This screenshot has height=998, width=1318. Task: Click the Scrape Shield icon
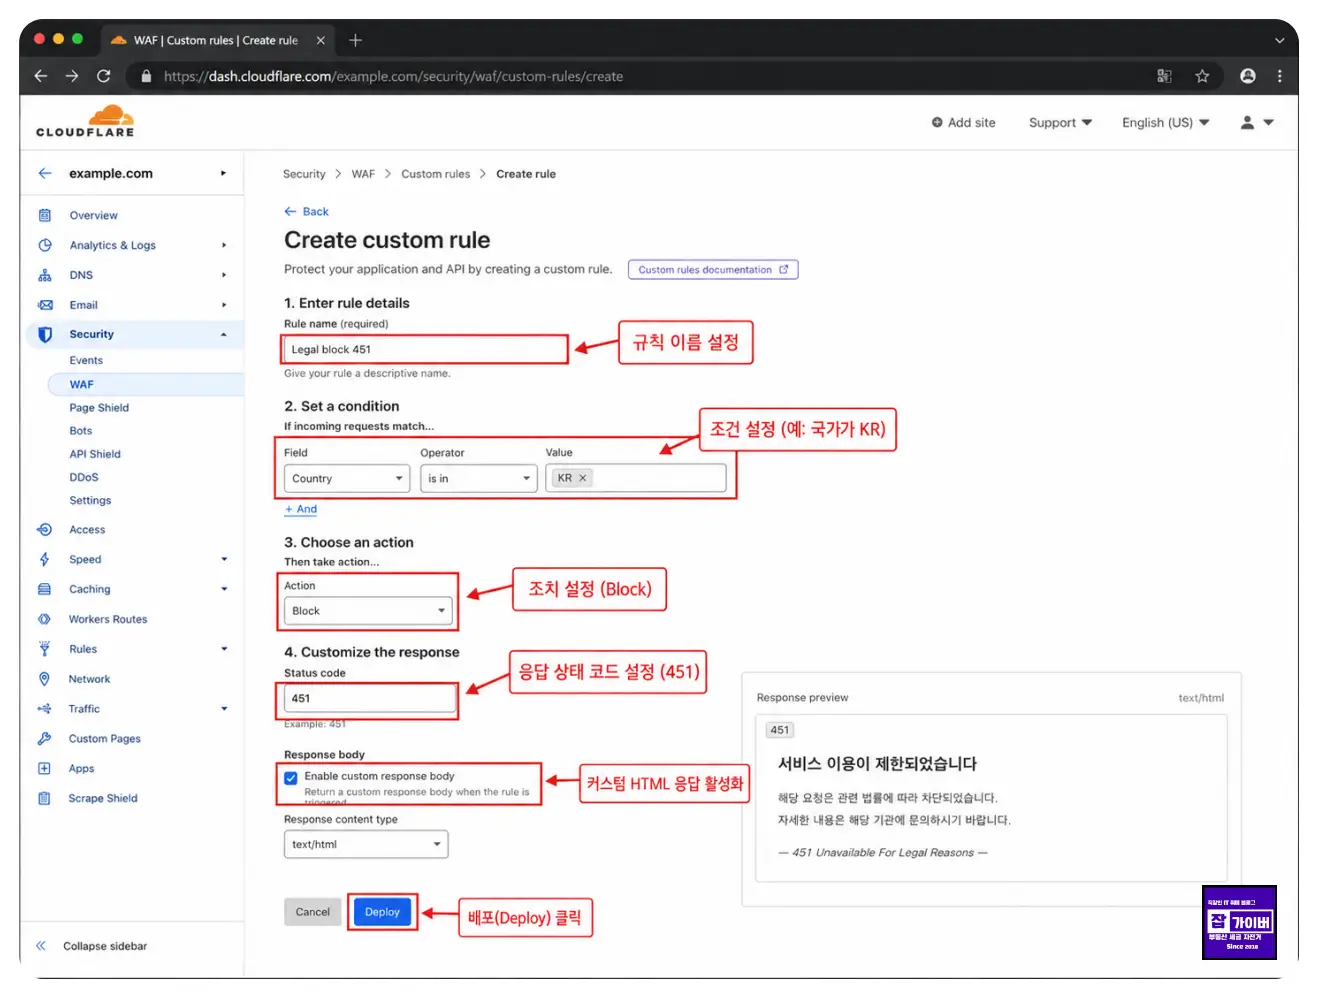point(44,798)
